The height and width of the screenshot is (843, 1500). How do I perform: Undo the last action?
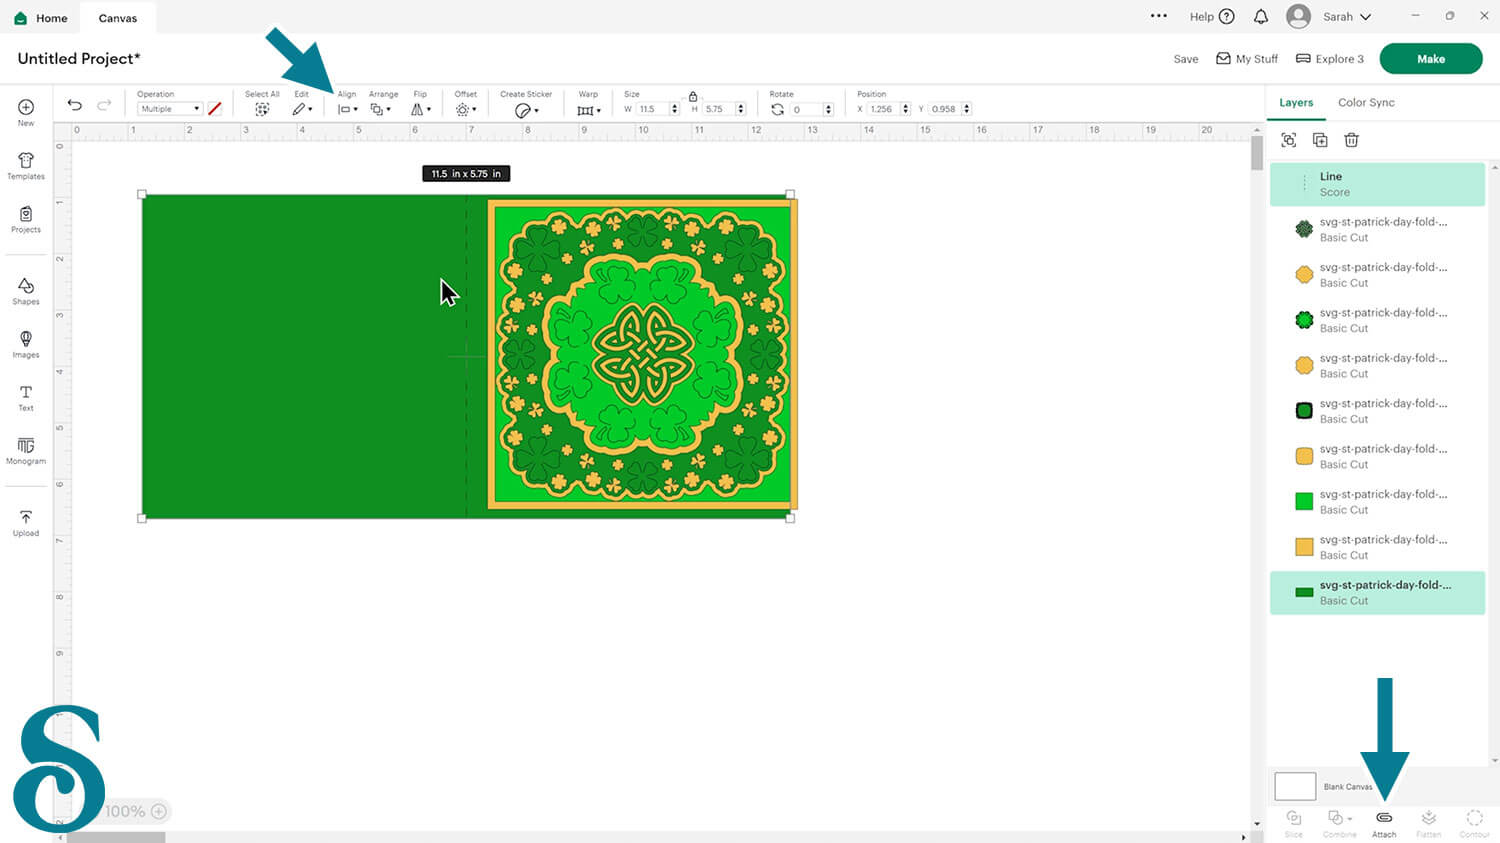[74, 105]
